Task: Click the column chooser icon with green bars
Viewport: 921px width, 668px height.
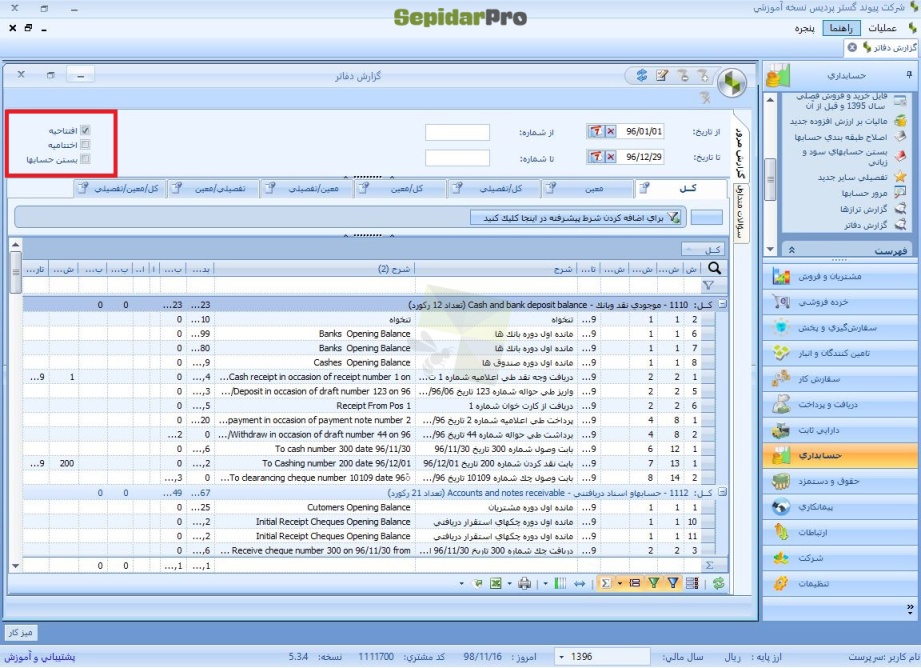Action: [x=560, y=583]
